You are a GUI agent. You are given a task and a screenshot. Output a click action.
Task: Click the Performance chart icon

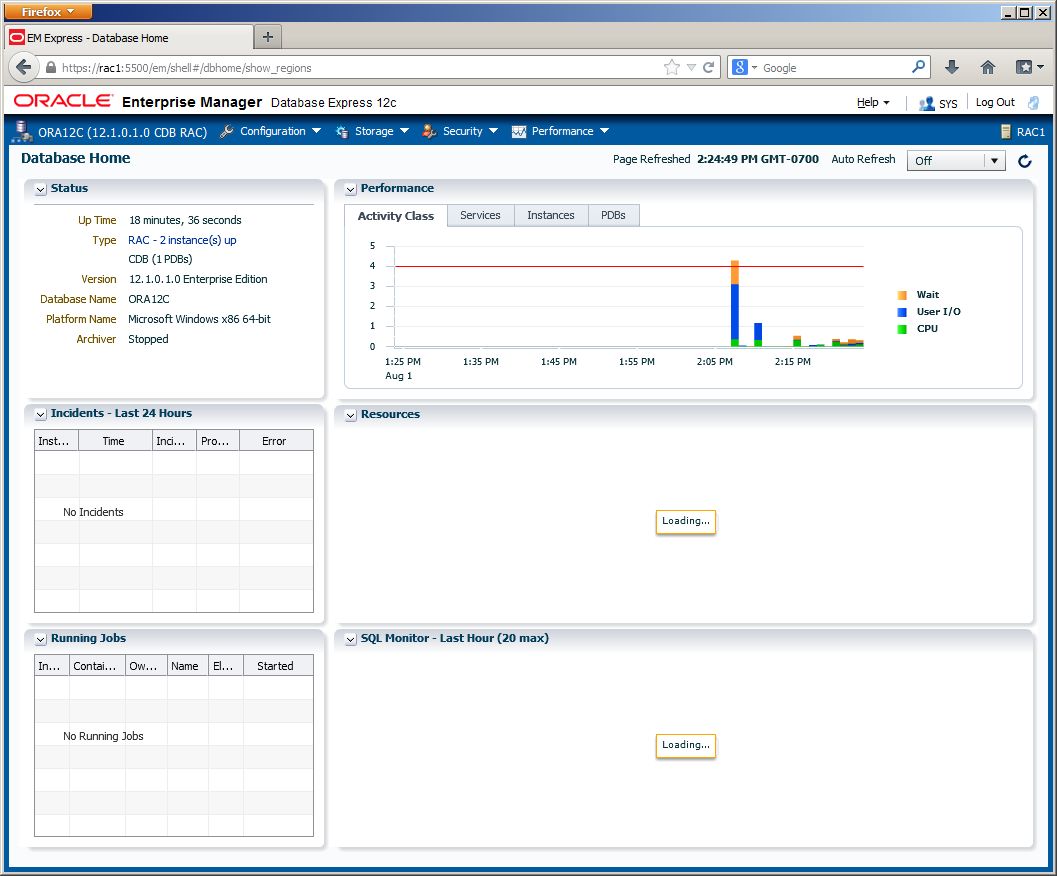[x=518, y=132]
